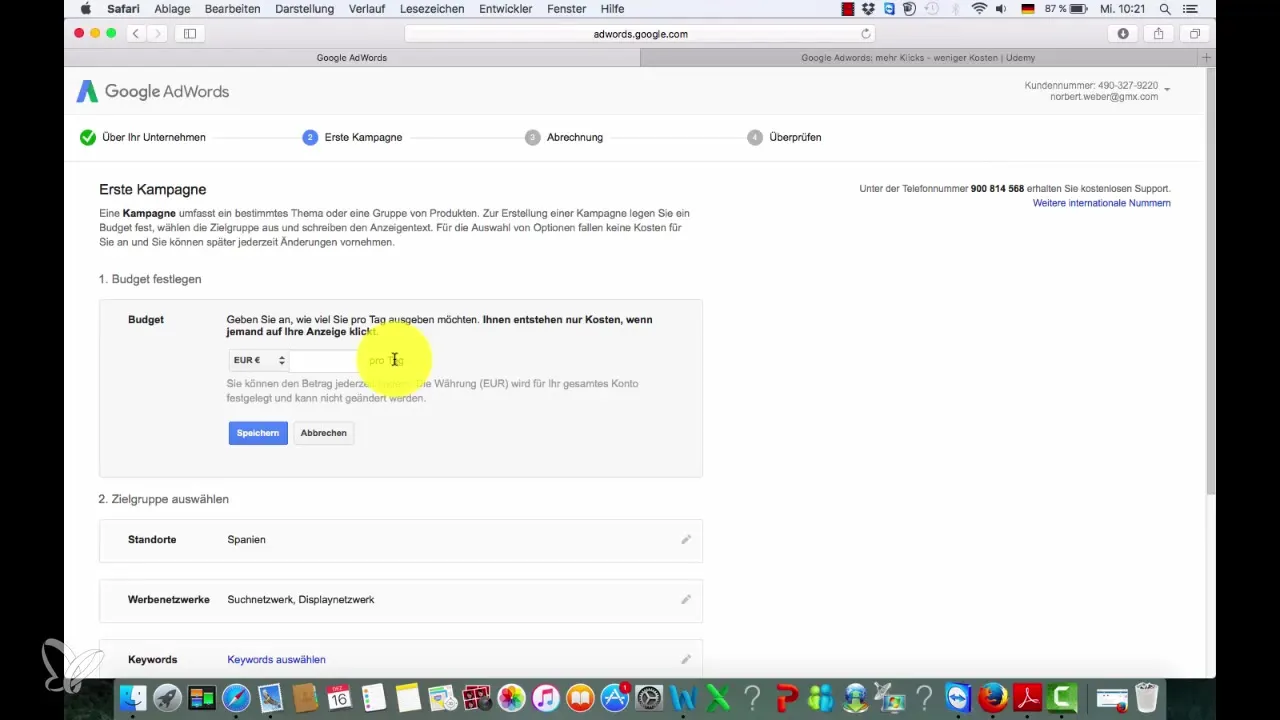The image size is (1280, 720).
Task: Reload the page with the refresh icon
Action: click(x=866, y=34)
